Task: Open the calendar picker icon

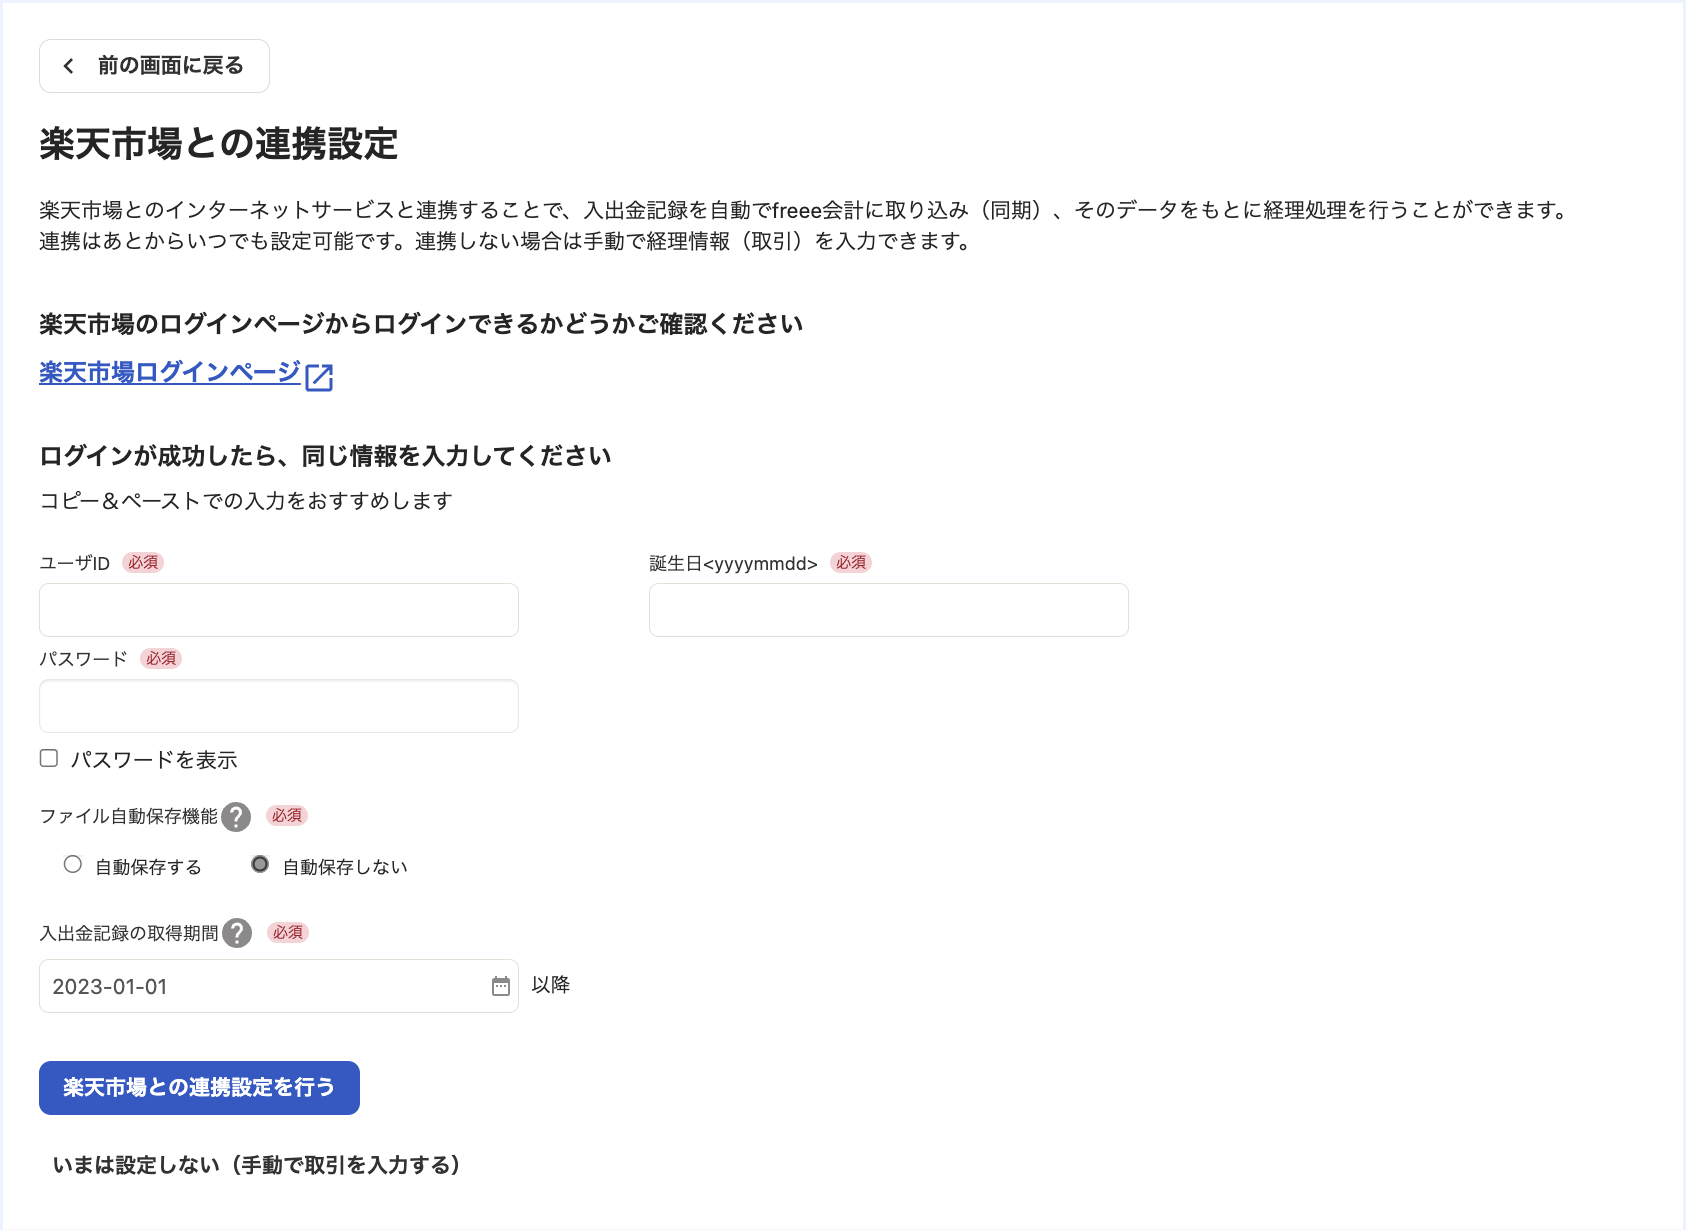Action: (501, 986)
